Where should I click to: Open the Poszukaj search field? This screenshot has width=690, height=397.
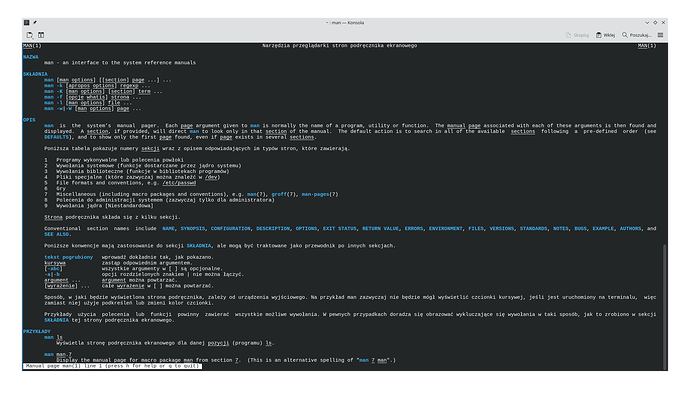click(636, 35)
